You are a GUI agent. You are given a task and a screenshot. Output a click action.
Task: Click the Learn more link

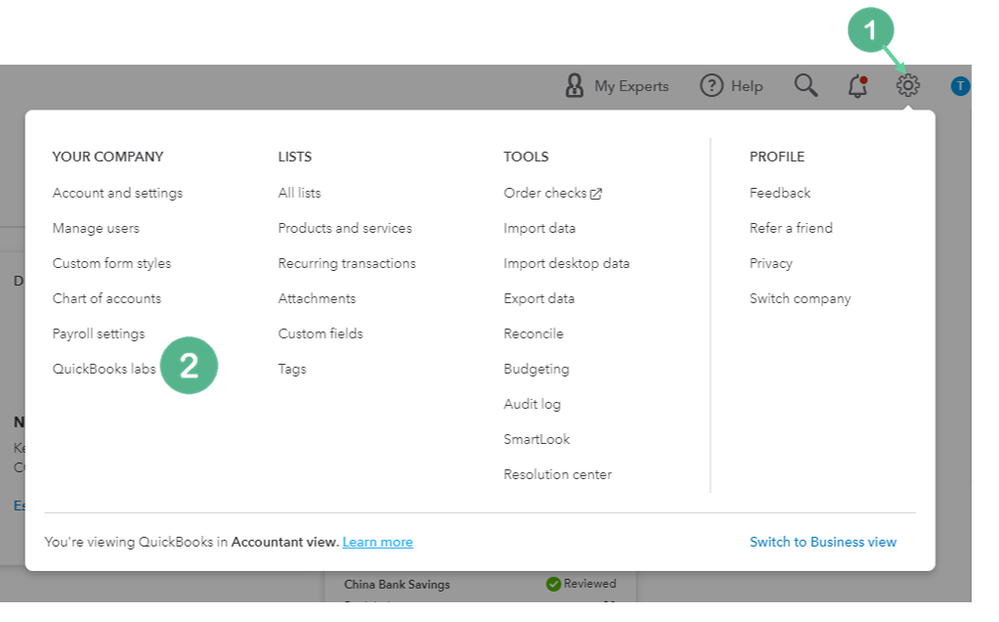point(377,542)
